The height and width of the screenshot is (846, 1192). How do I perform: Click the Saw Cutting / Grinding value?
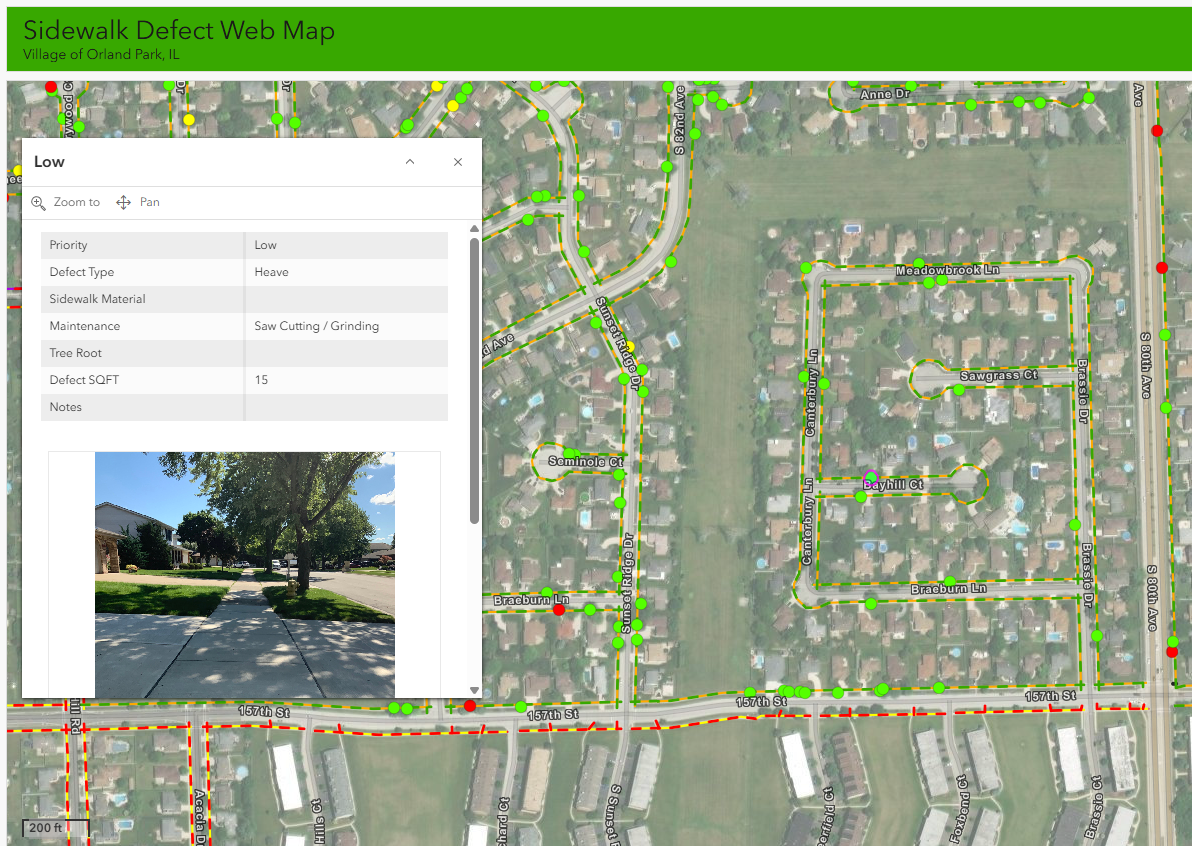pyautogui.click(x=316, y=326)
